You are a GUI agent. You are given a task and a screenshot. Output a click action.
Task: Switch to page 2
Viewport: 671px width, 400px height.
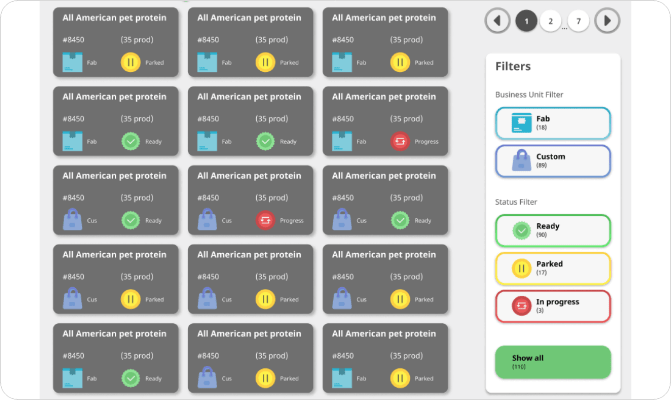pyautogui.click(x=550, y=20)
